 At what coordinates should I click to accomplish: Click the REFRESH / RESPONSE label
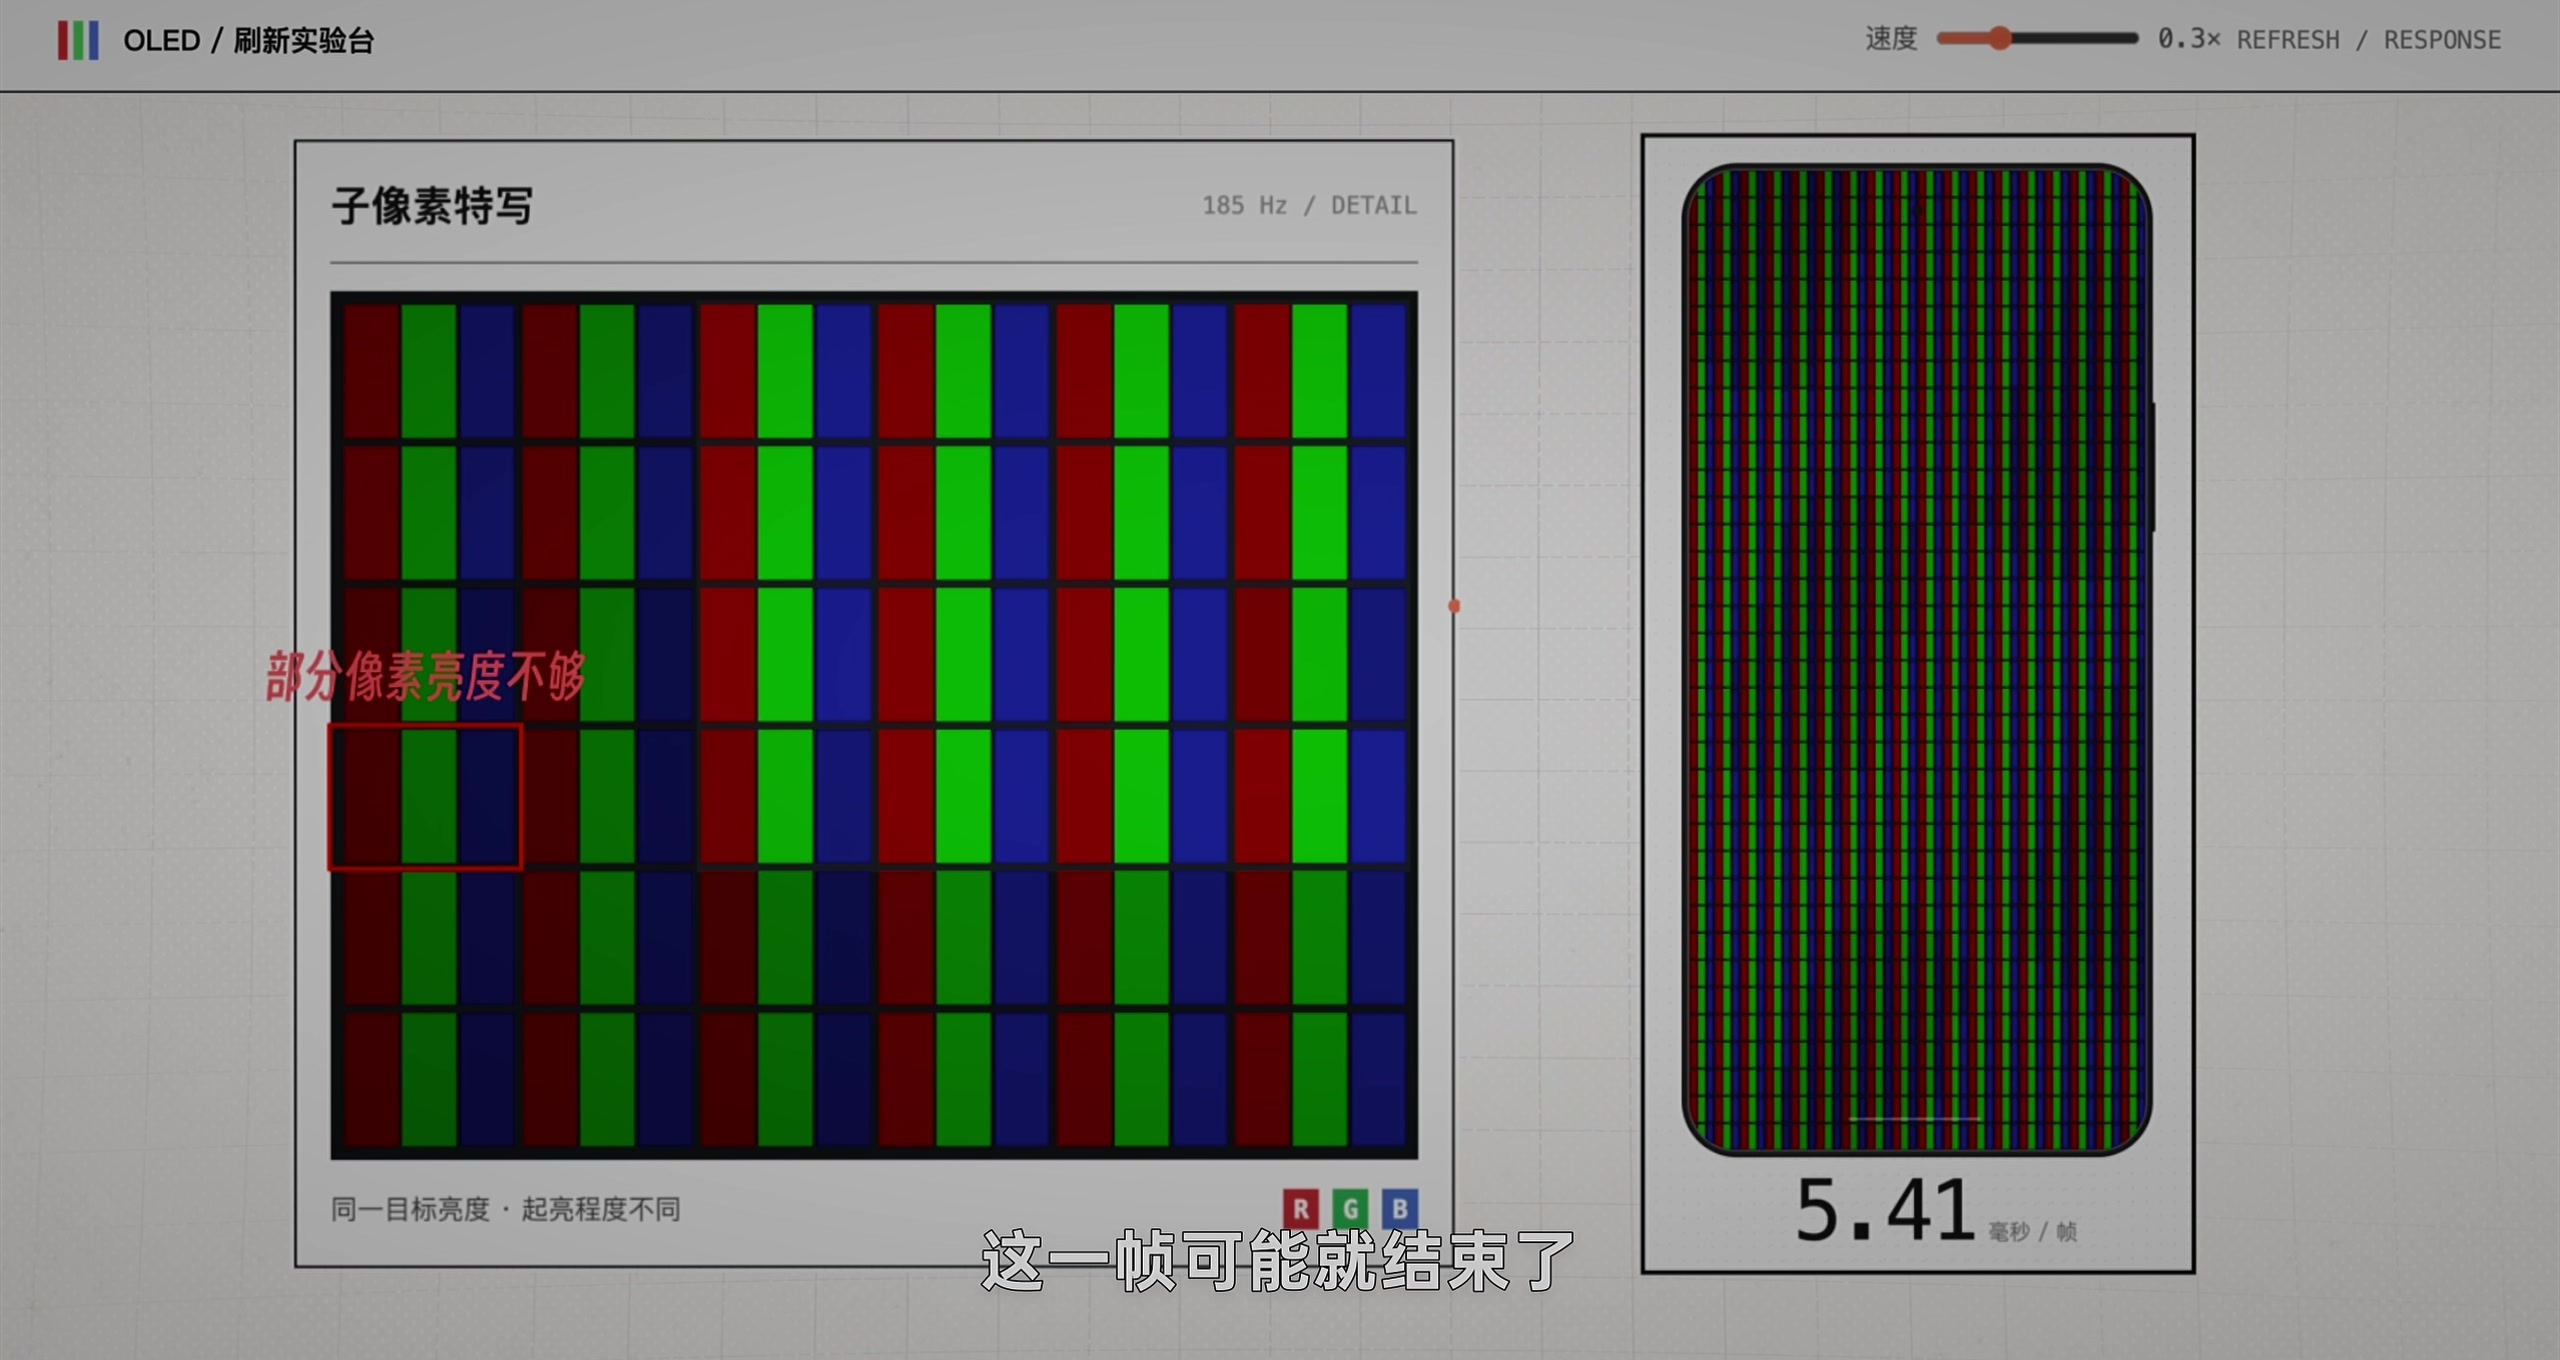[x=2369, y=40]
